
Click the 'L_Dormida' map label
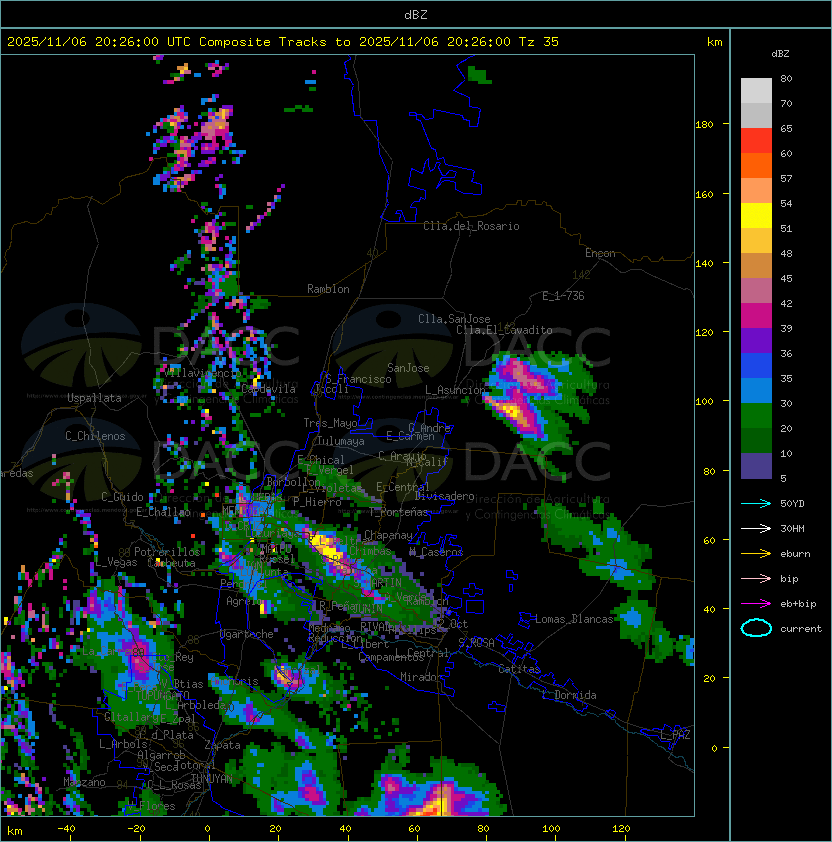click(x=569, y=695)
